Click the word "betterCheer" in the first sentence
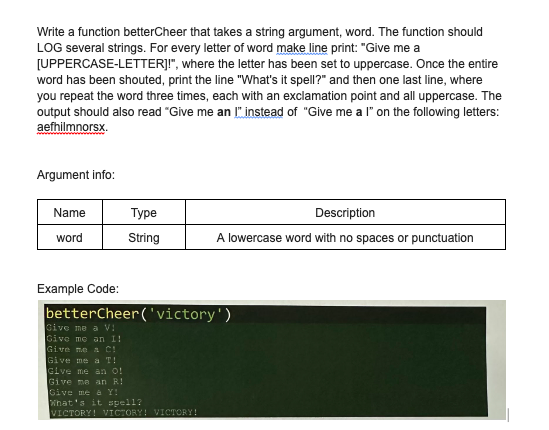549x430 pixels. (x=155, y=32)
